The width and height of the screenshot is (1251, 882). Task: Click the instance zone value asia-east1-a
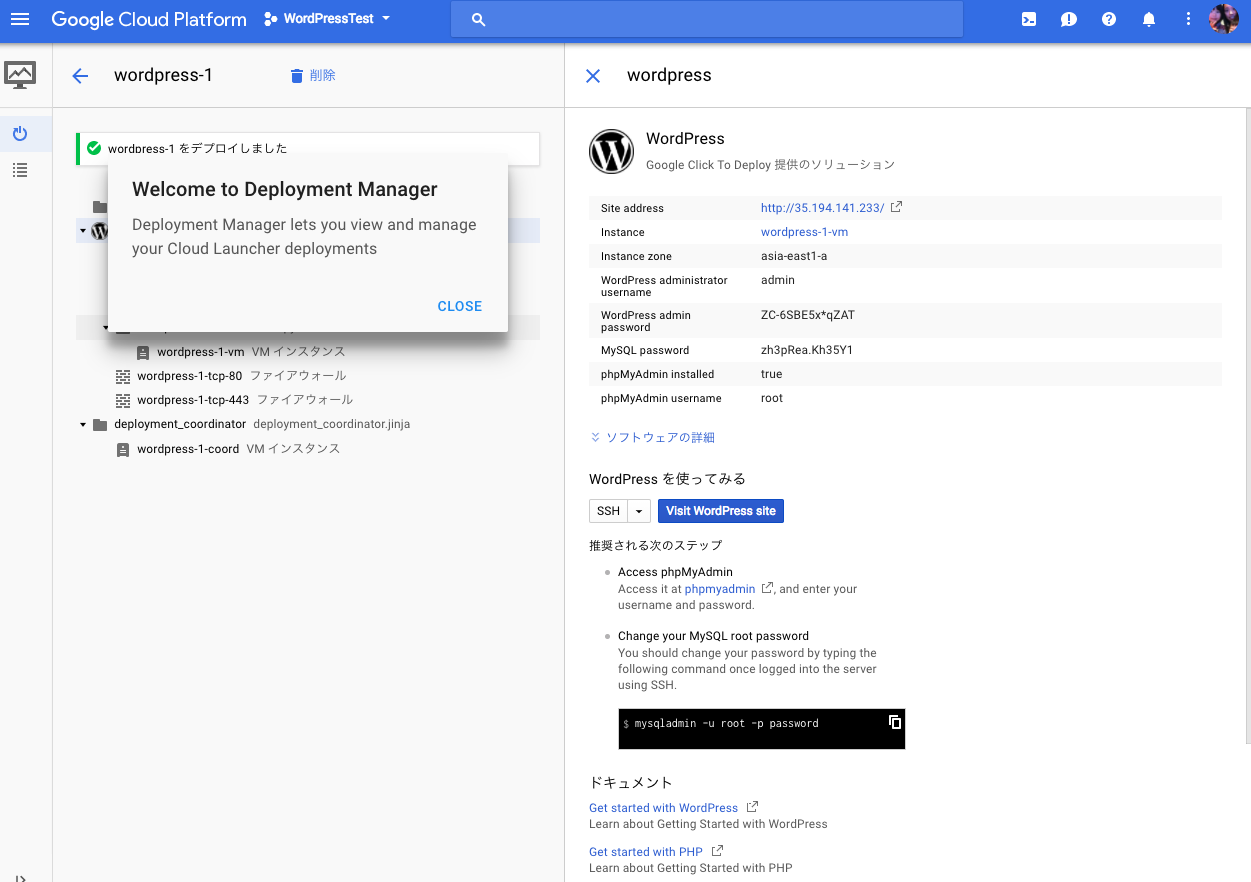[794, 256]
